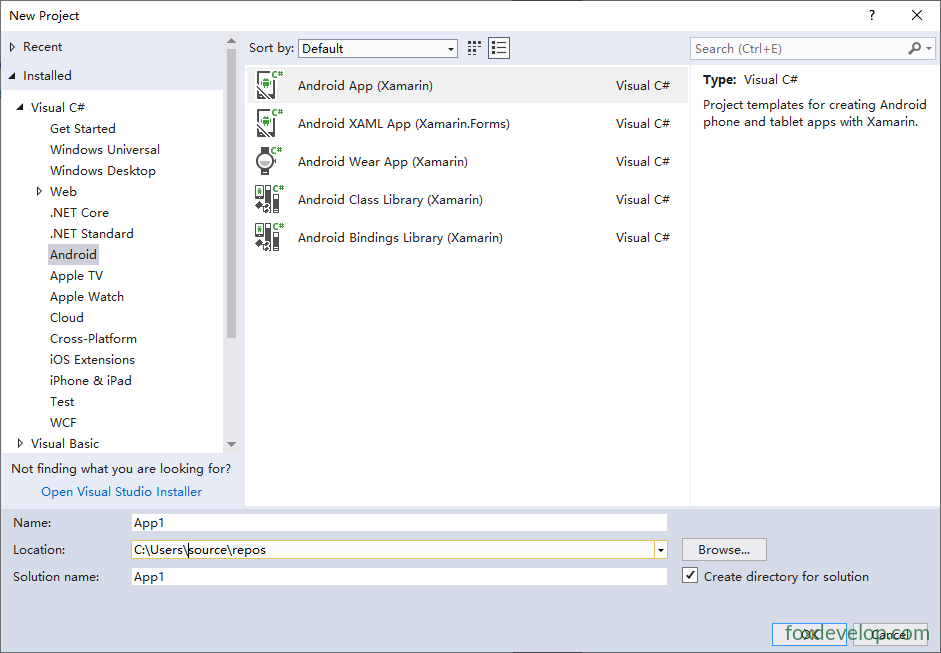The height and width of the screenshot is (653, 941).
Task: Click the Android App (Xamarin) template icon
Action: tap(269, 85)
